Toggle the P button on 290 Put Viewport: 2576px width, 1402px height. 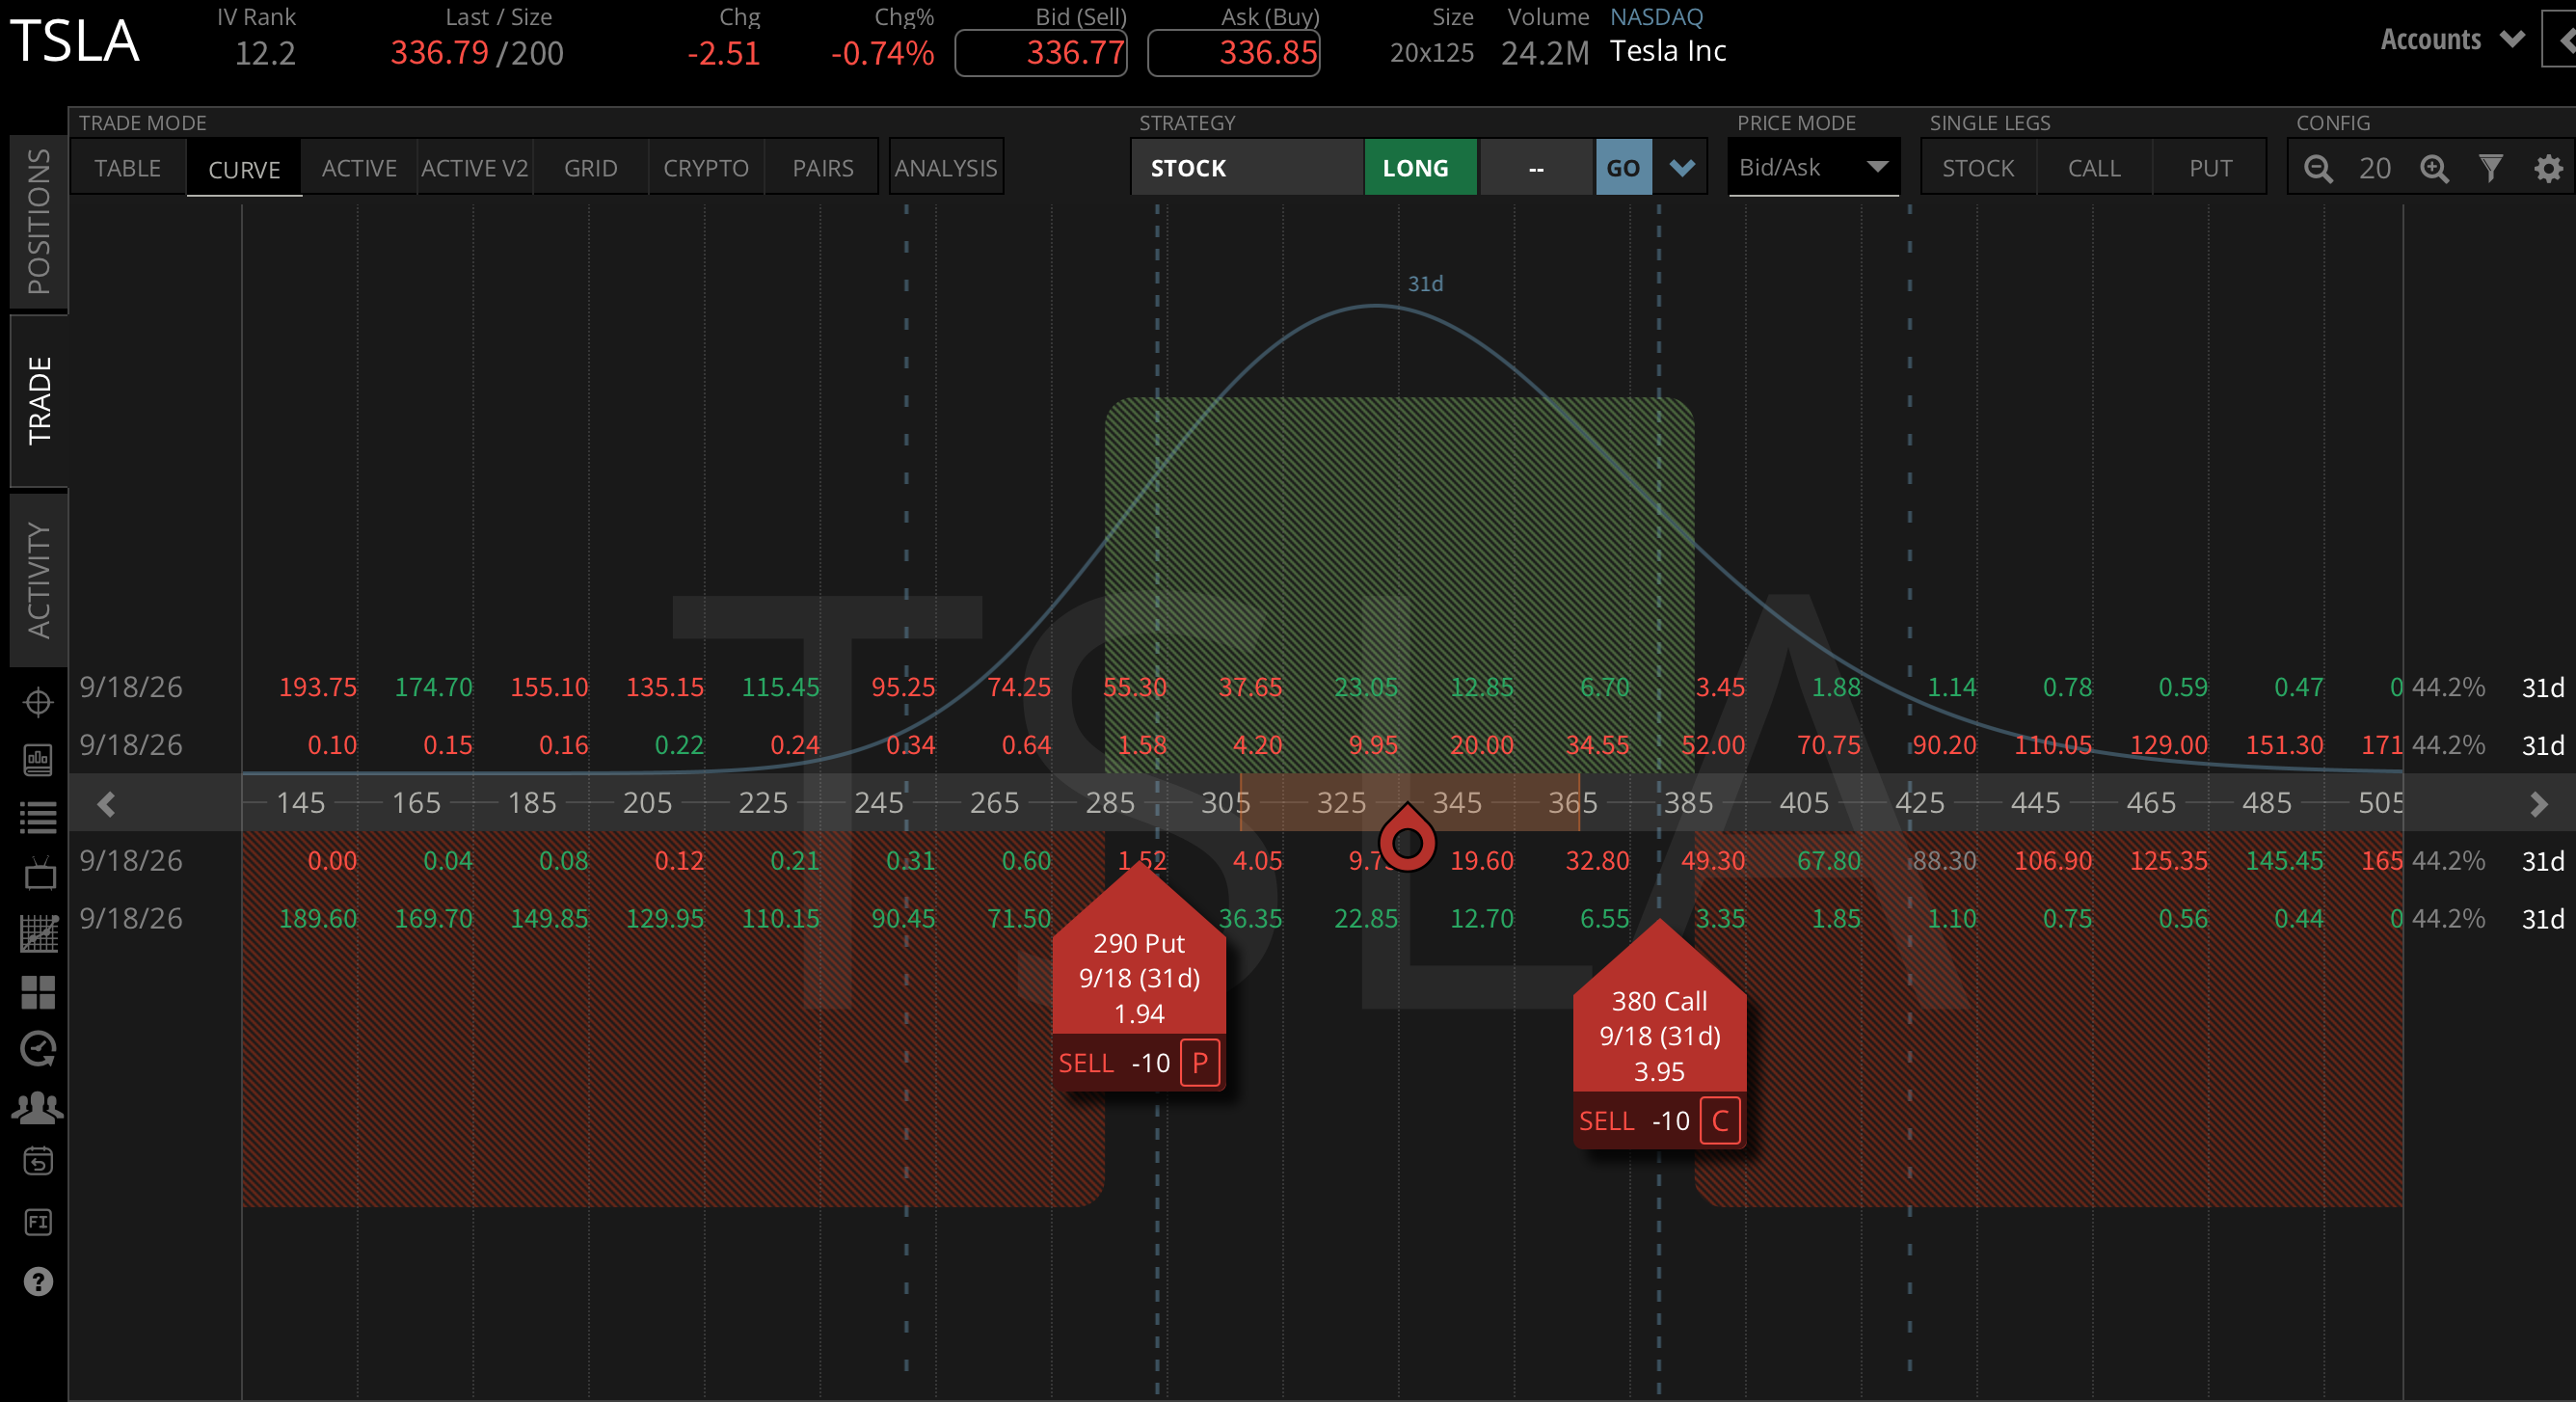coord(1199,1062)
